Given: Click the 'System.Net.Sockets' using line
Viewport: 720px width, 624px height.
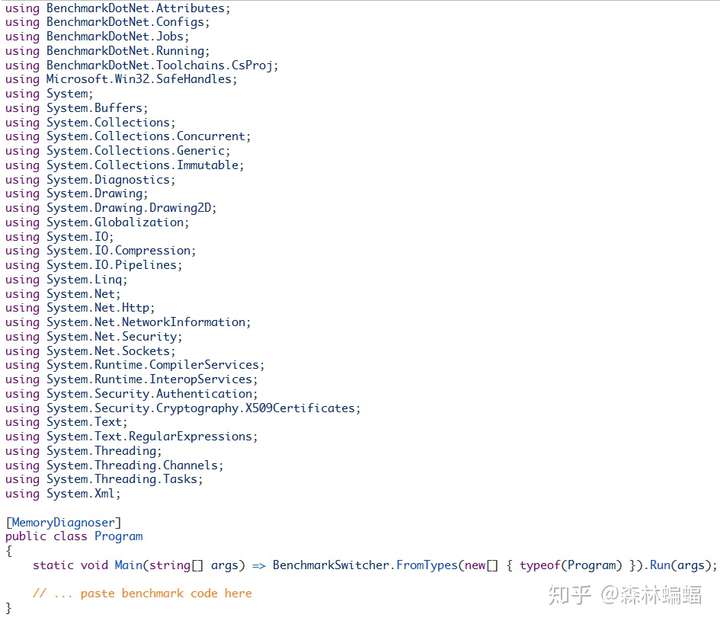Looking at the screenshot, I should (90, 351).
